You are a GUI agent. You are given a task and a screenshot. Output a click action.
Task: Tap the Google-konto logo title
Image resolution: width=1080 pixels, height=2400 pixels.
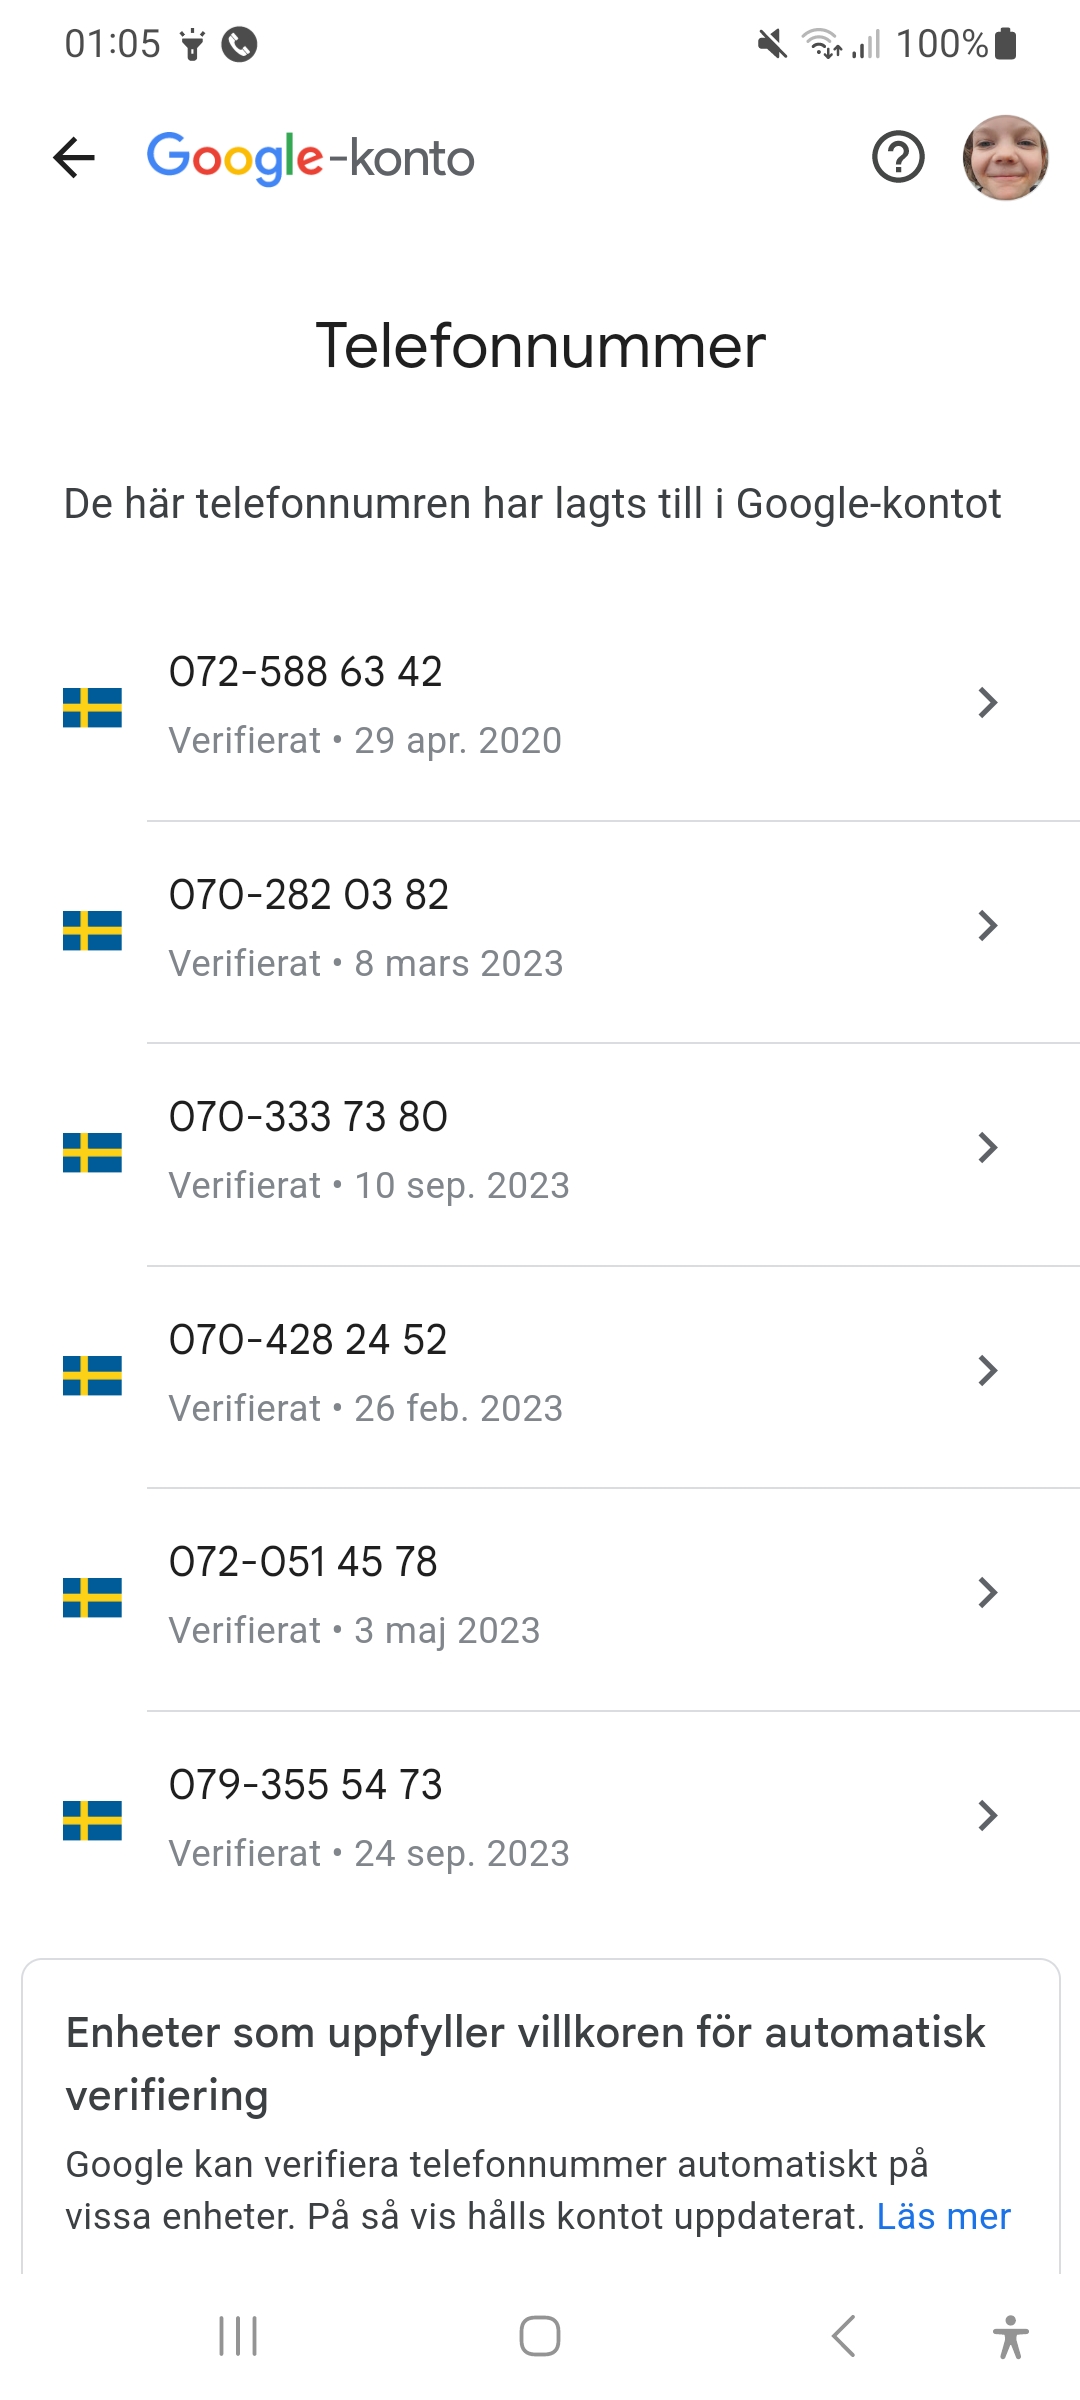pyautogui.click(x=310, y=158)
